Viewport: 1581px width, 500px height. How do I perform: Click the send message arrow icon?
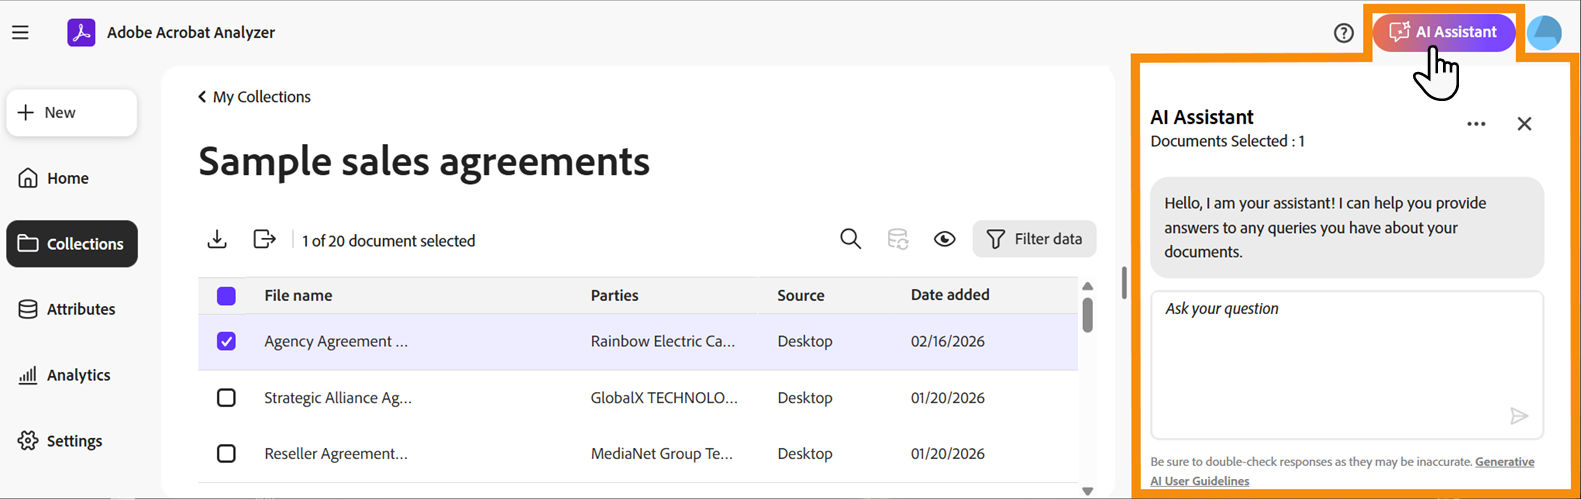pyautogui.click(x=1519, y=416)
